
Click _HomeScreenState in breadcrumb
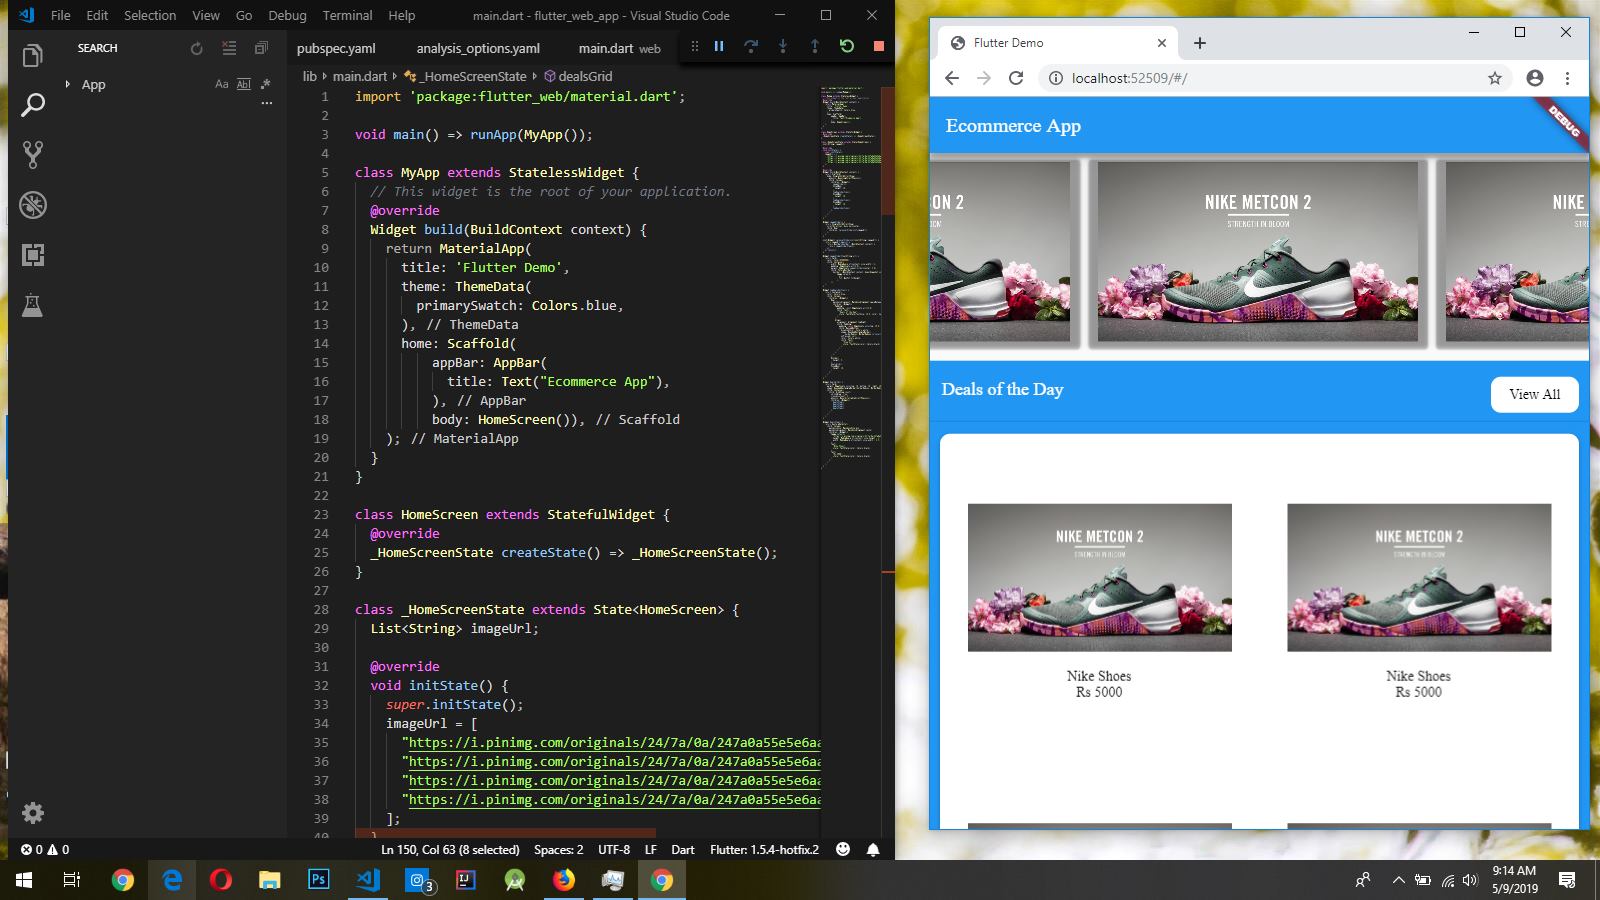coord(465,76)
